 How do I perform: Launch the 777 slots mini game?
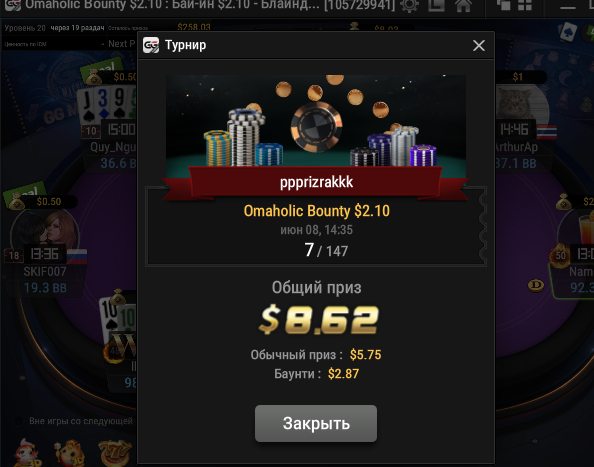coord(115,452)
